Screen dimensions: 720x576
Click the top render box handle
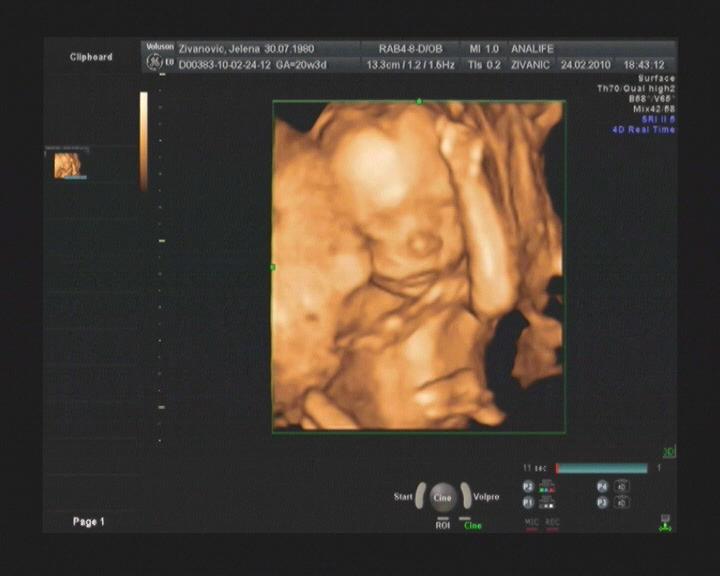(x=419, y=101)
